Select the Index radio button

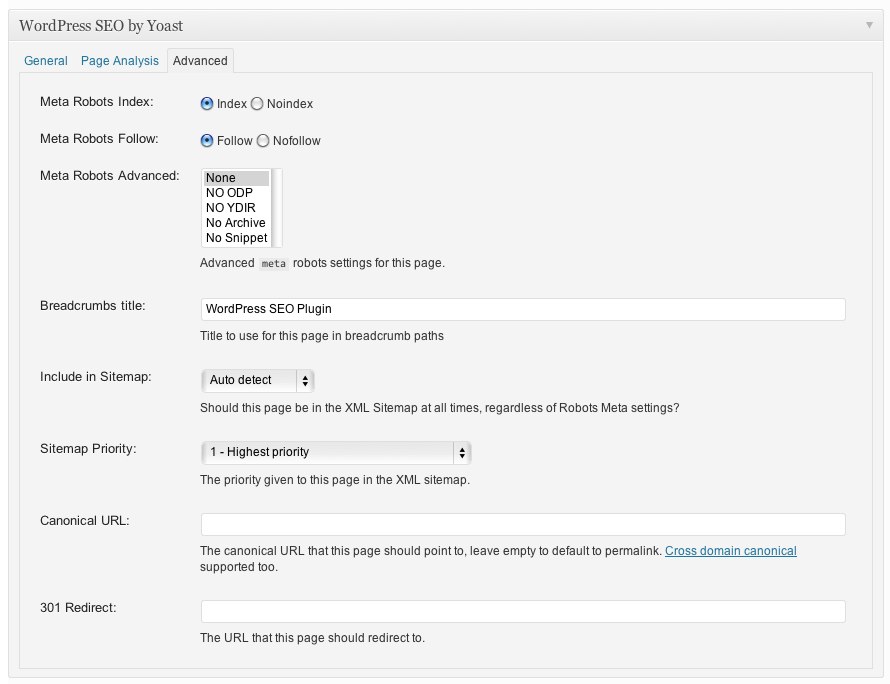[x=207, y=104]
